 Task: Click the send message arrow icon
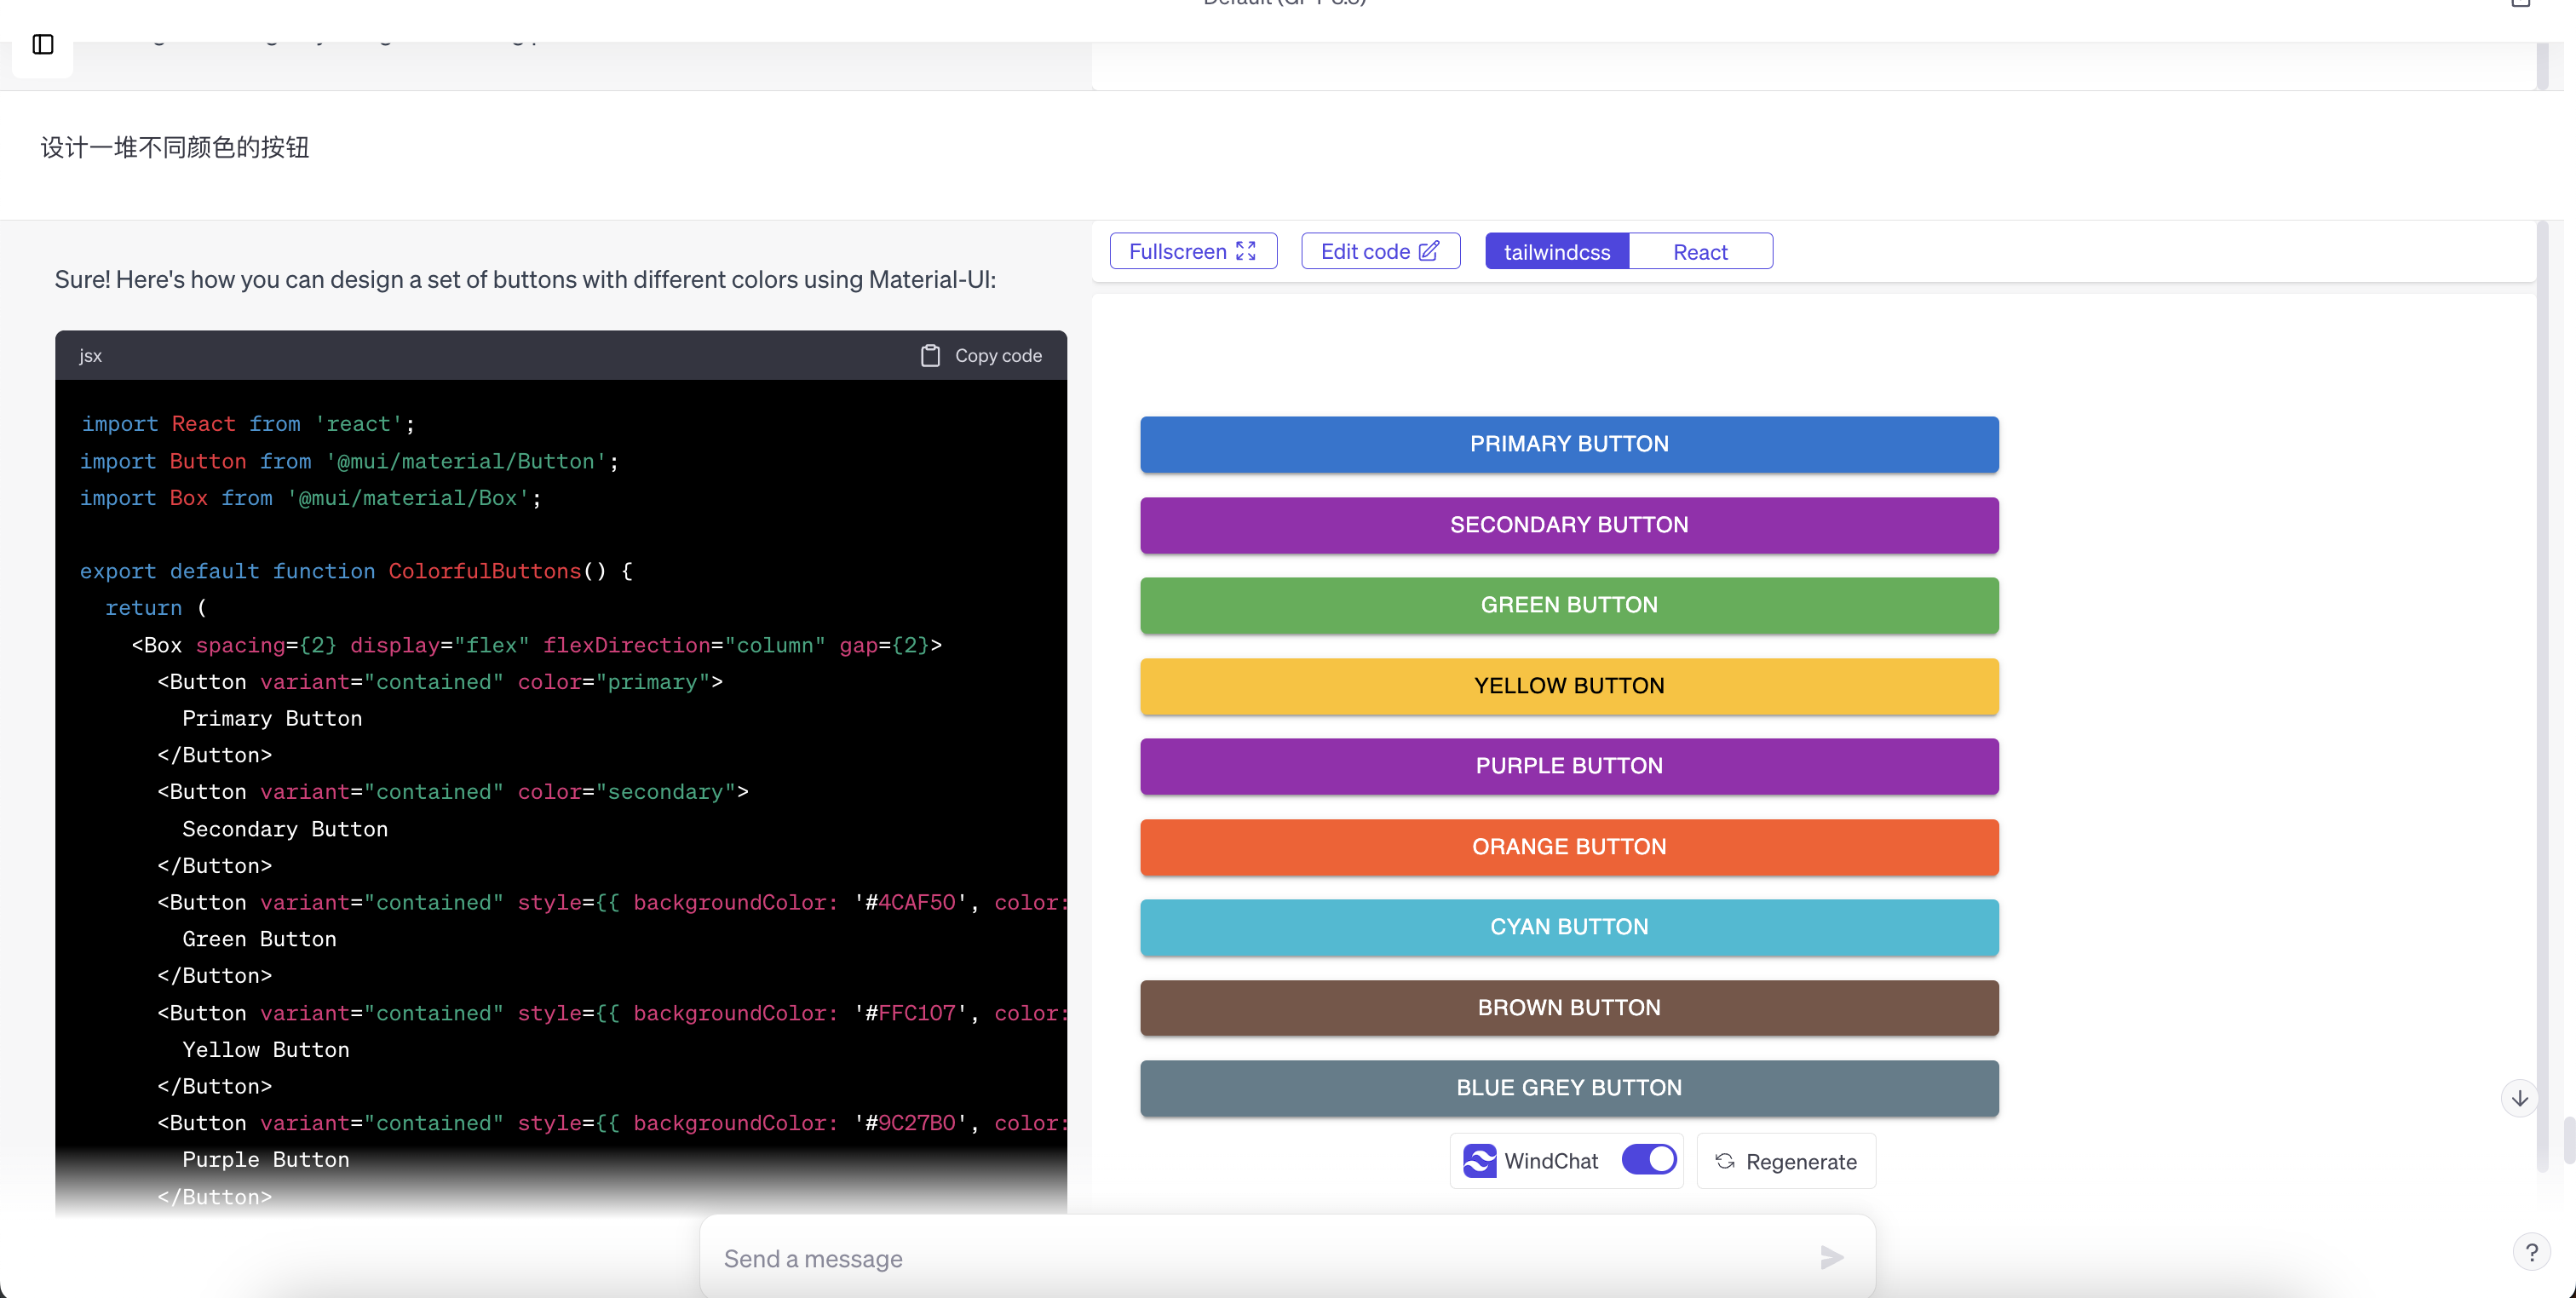[x=1831, y=1257]
